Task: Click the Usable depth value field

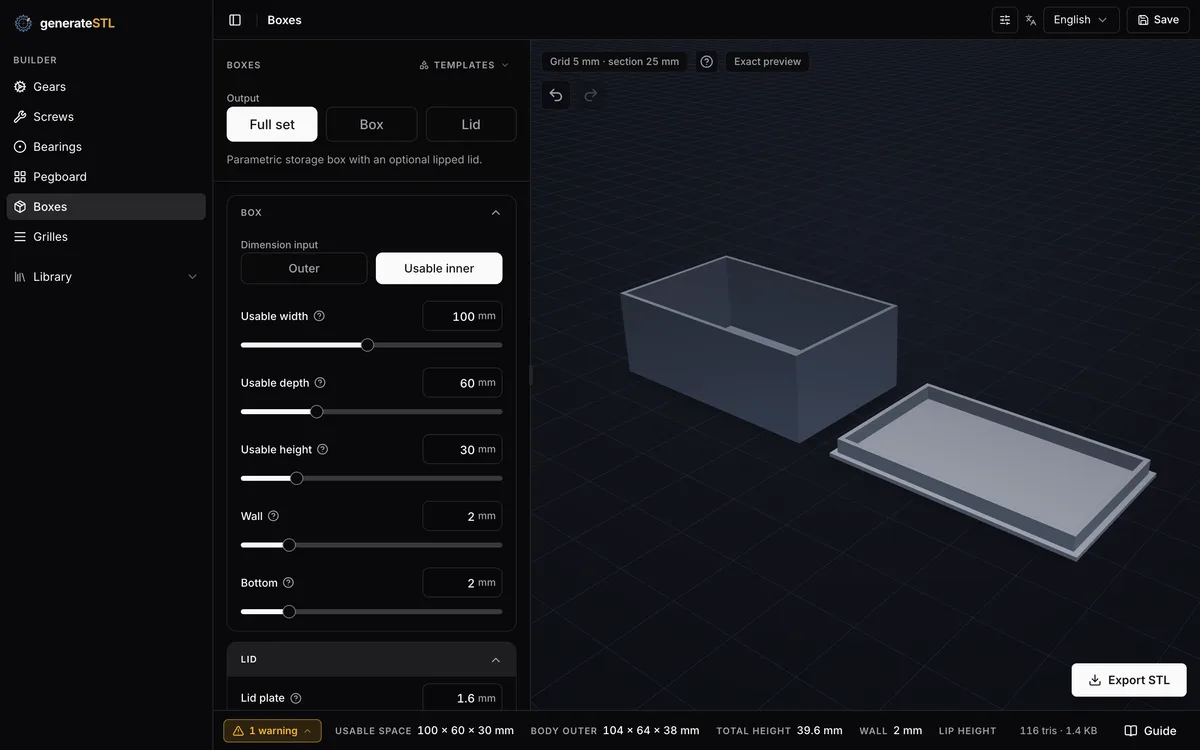Action: click(462, 383)
